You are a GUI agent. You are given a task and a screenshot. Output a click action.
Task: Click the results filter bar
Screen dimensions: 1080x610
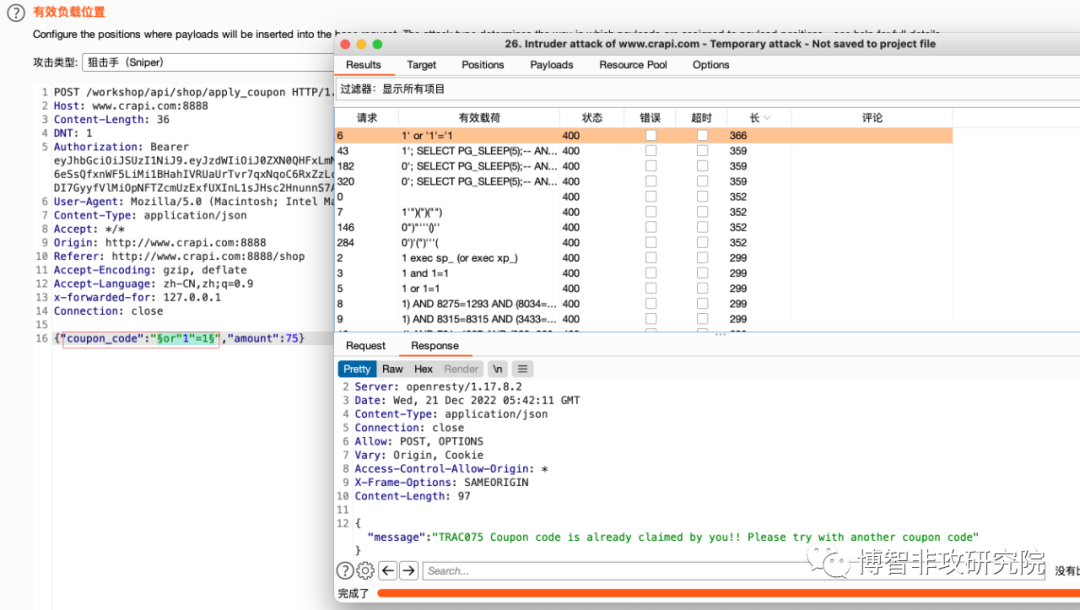[x=707, y=90]
